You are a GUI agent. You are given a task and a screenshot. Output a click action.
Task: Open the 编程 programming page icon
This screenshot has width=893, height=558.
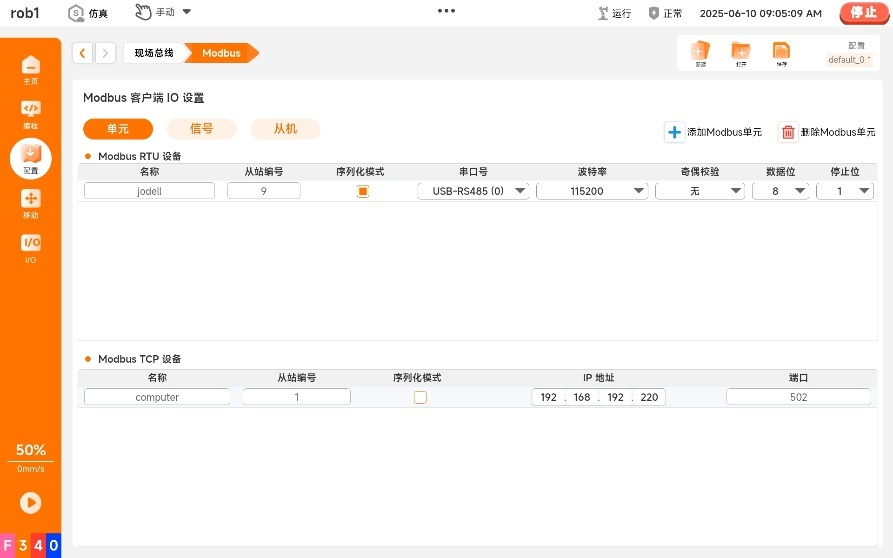point(31,112)
